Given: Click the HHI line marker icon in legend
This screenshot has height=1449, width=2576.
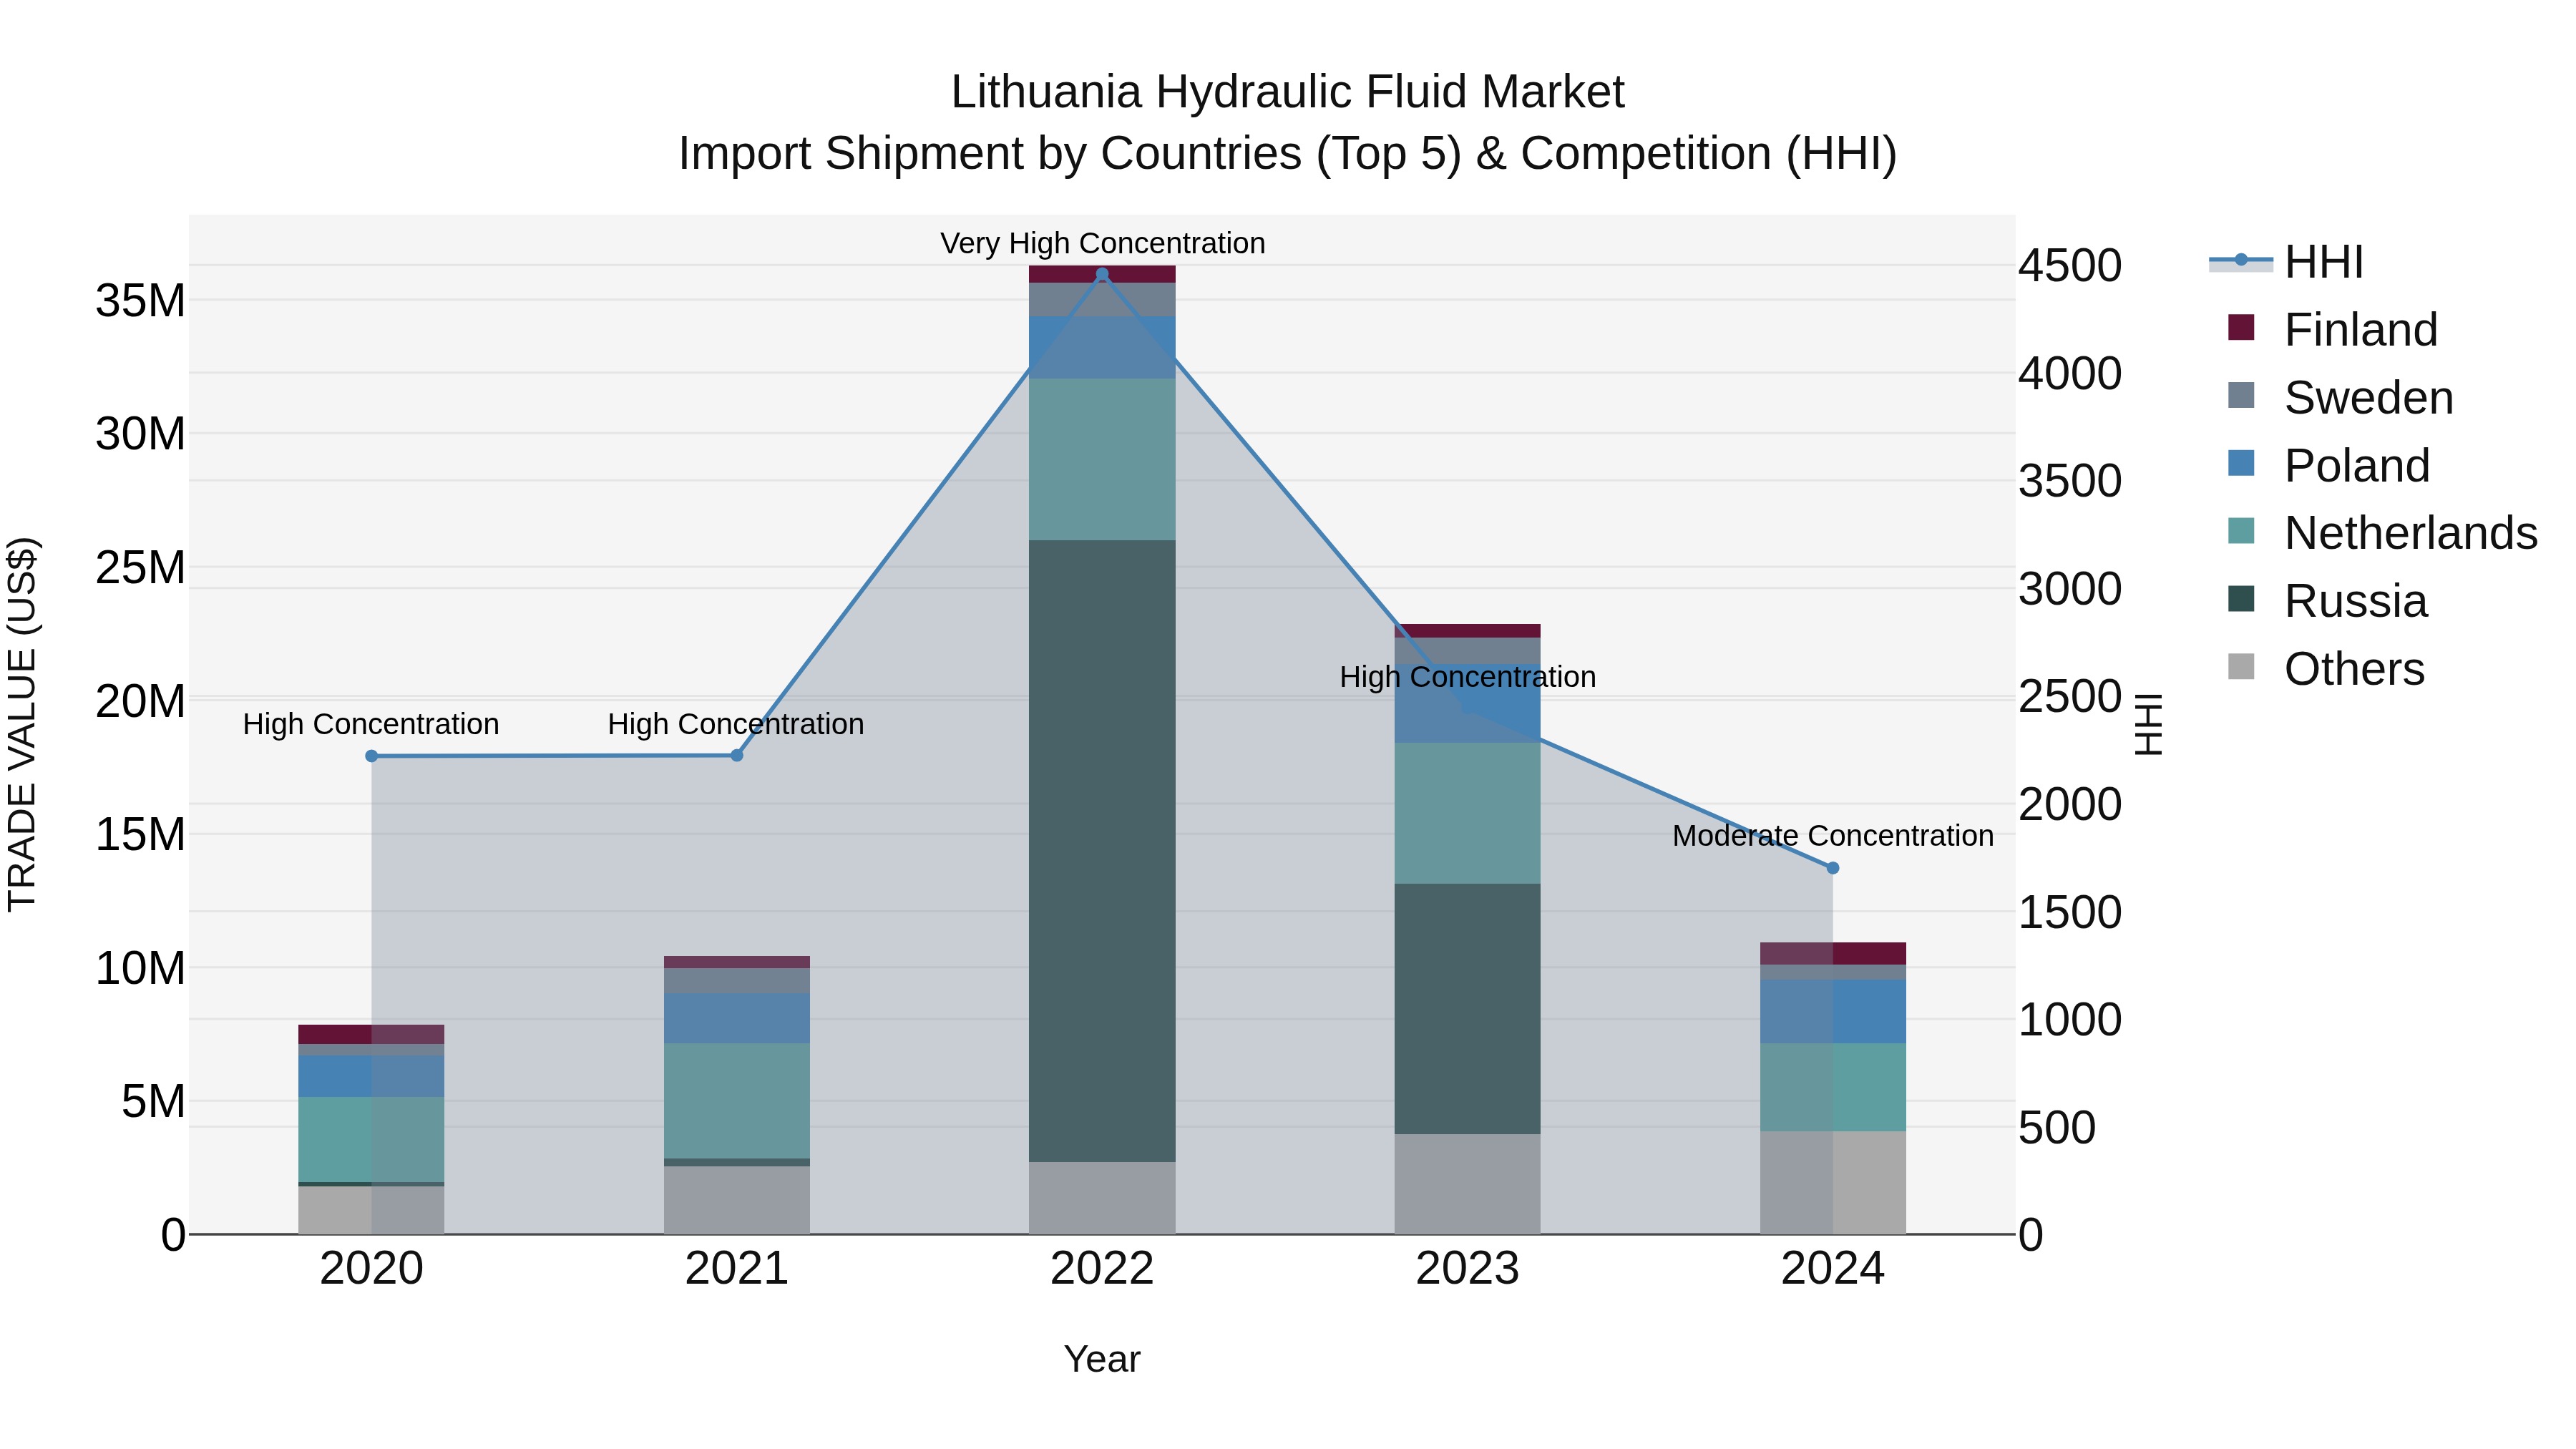Looking at the screenshot, I should tap(2241, 261).
